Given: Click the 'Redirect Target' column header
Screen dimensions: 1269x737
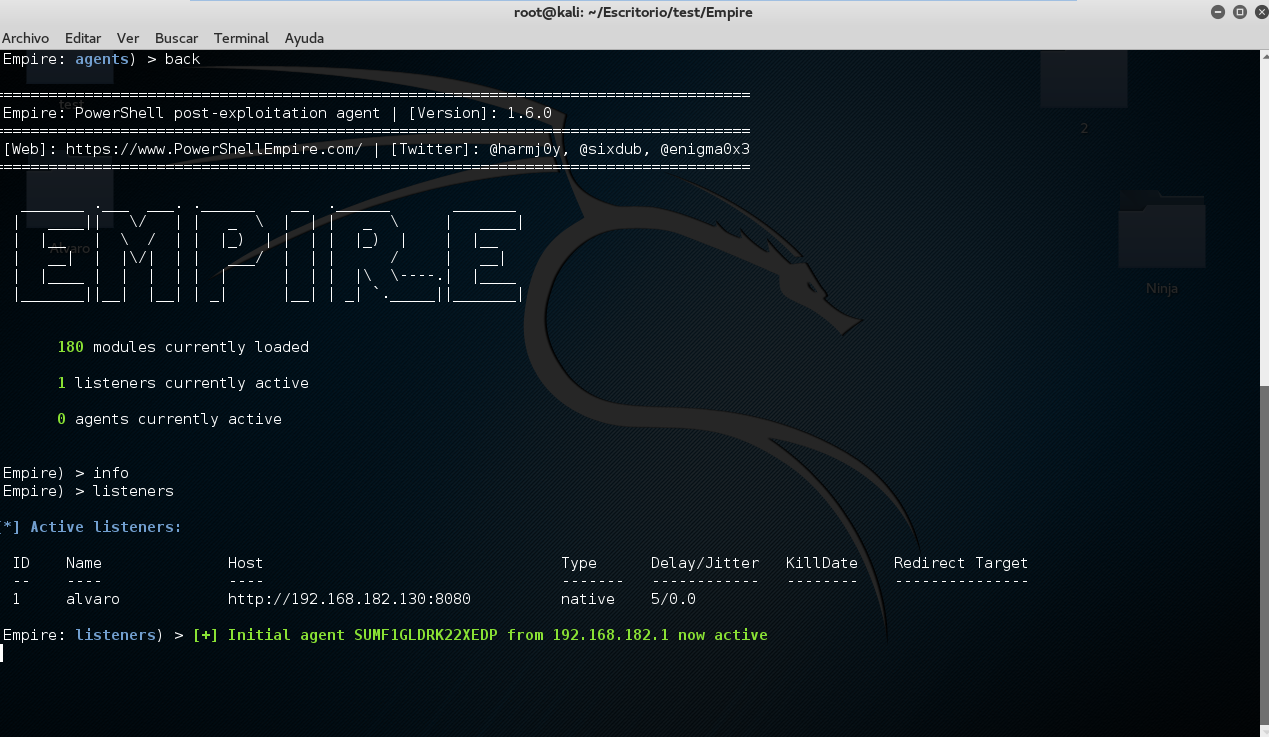Looking at the screenshot, I should (x=961, y=563).
